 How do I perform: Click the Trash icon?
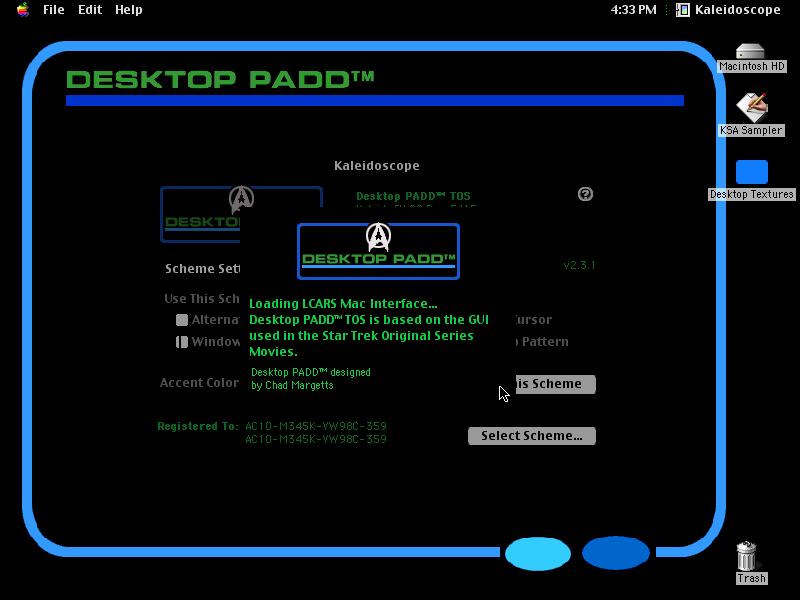pos(747,556)
